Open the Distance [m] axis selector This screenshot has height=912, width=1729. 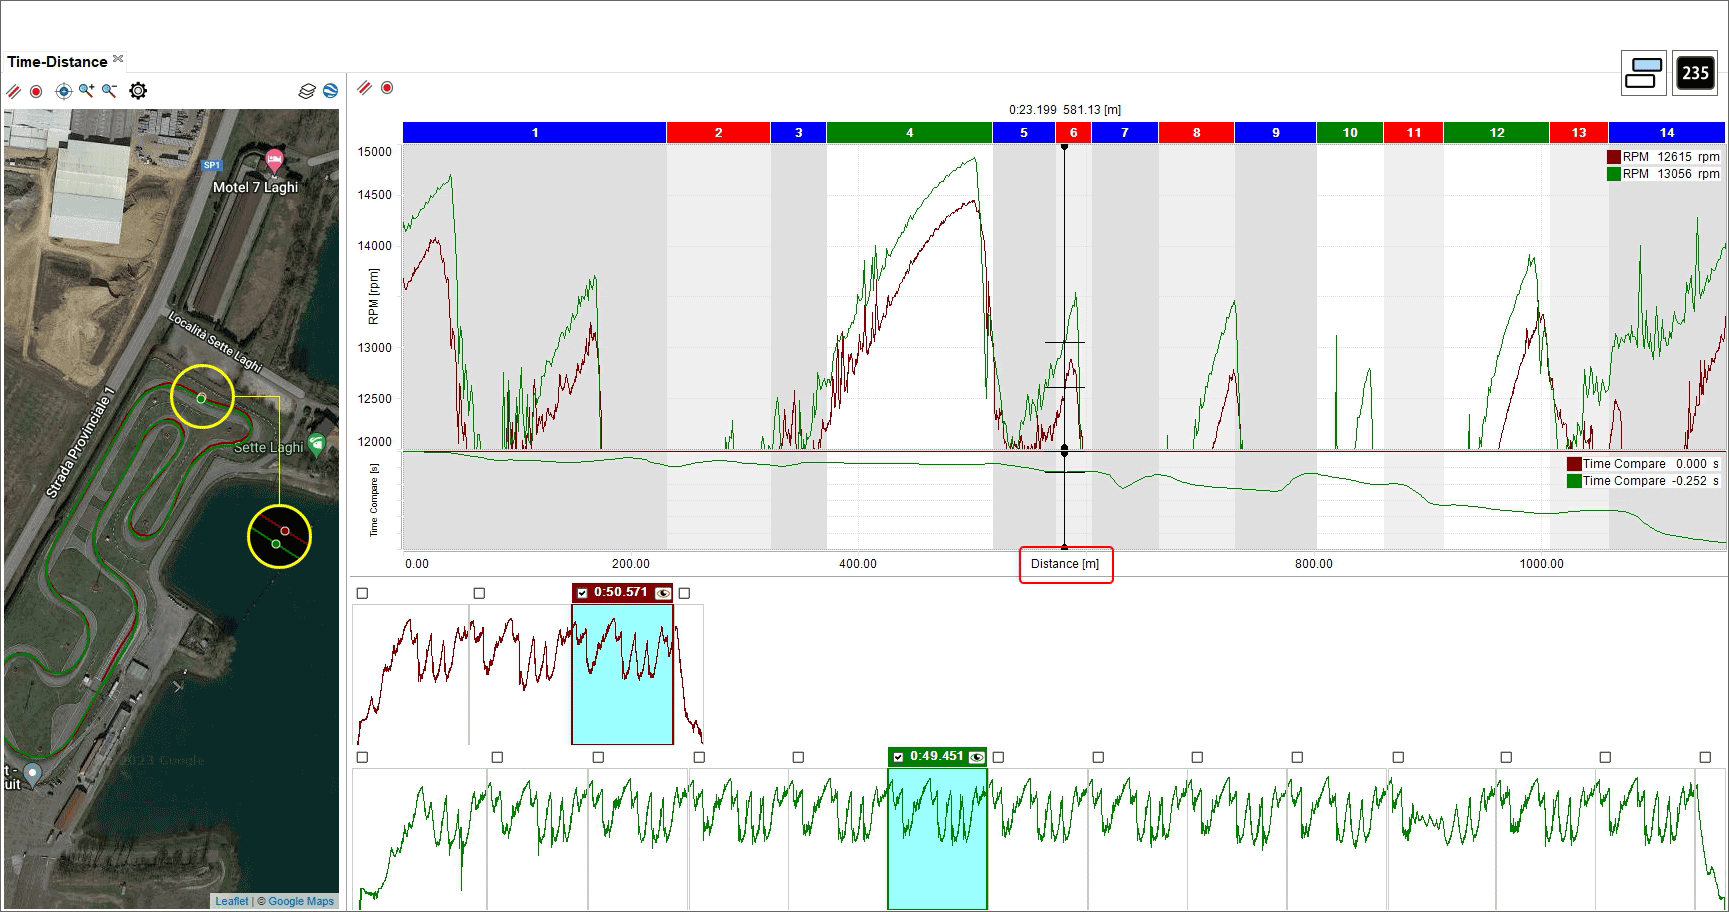pyautogui.click(x=1065, y=564)
